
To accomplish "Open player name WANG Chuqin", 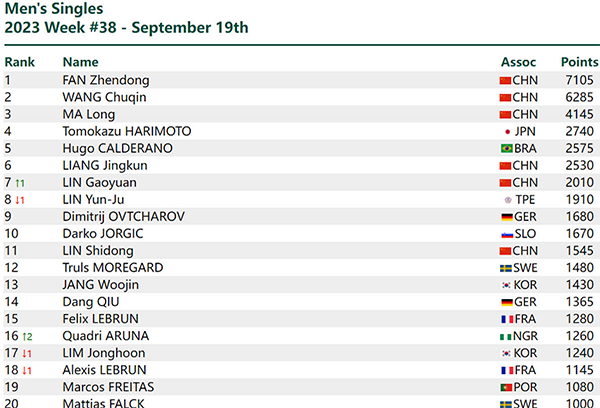I will [104, 97].
